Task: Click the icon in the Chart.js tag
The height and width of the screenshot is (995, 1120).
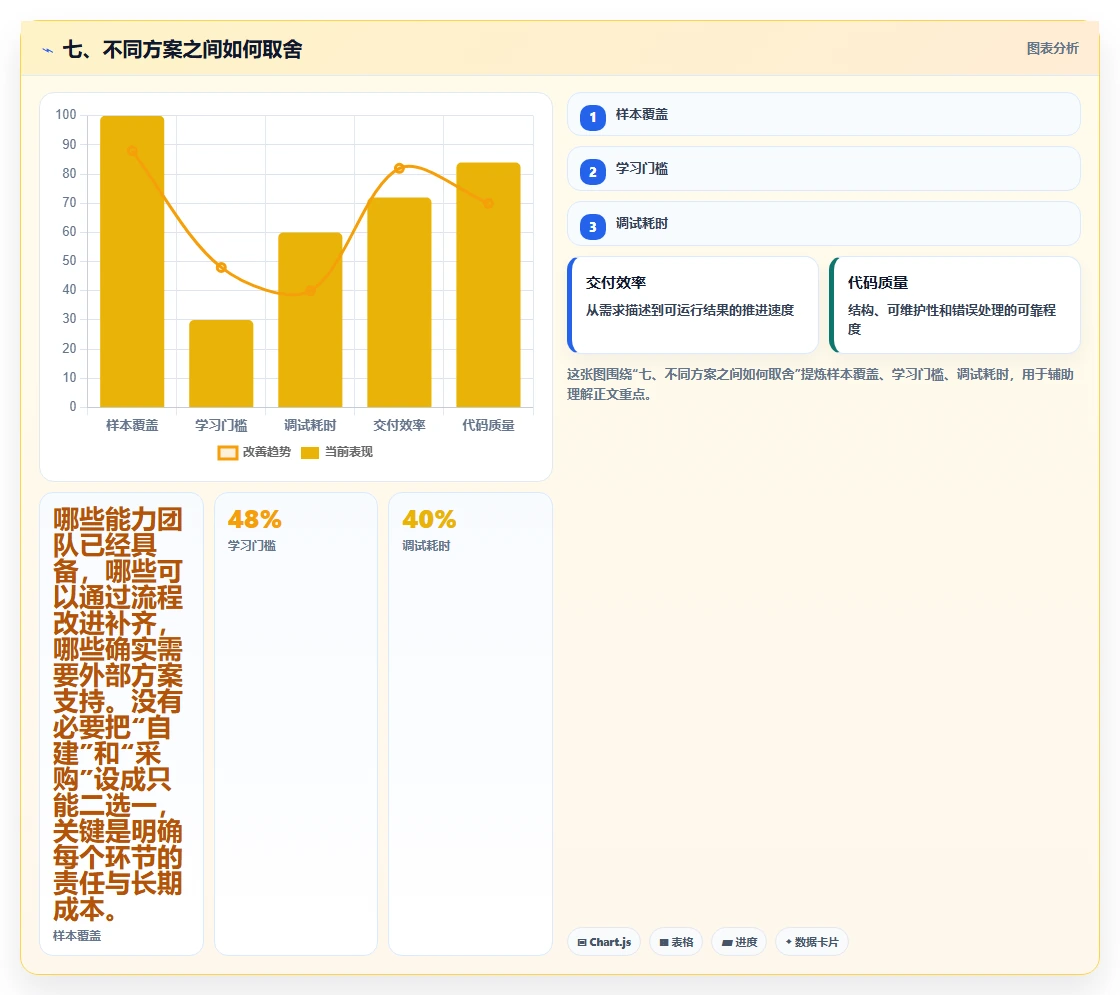Action: [x=582, y=943]
